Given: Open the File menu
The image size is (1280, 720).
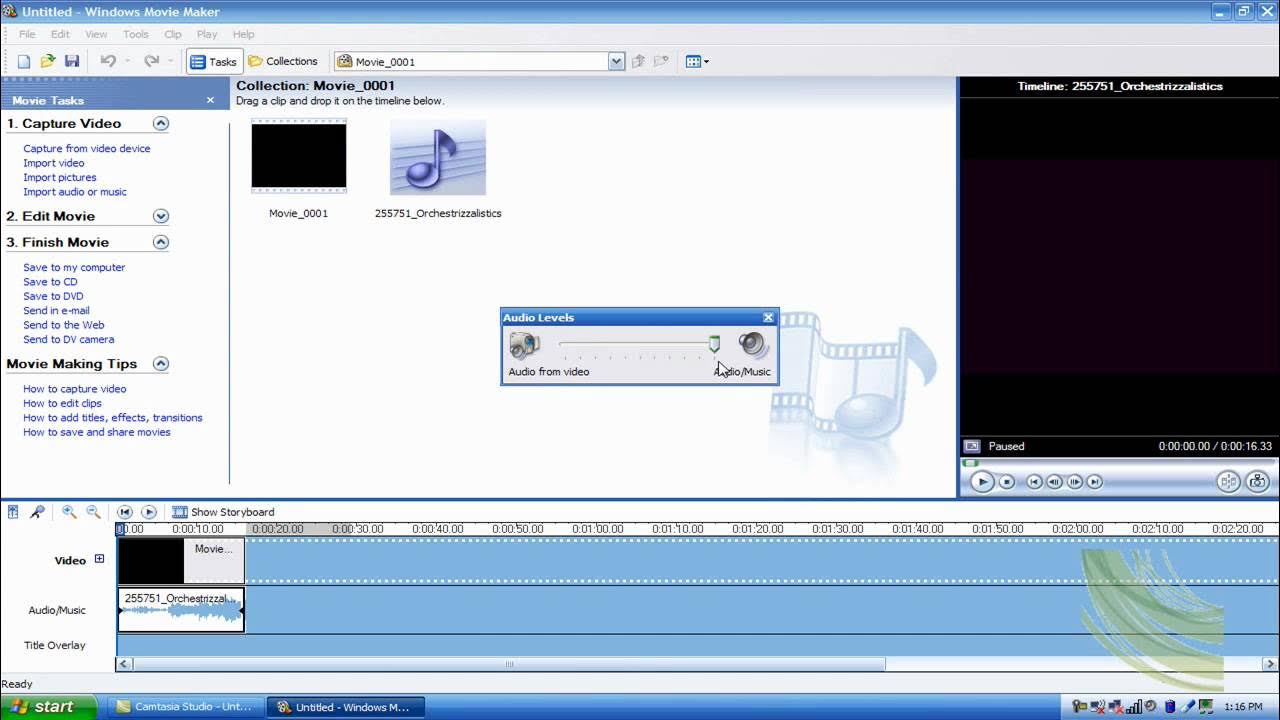Looking at the screenshot, I should pyautogui.click(x=27, y=34).
